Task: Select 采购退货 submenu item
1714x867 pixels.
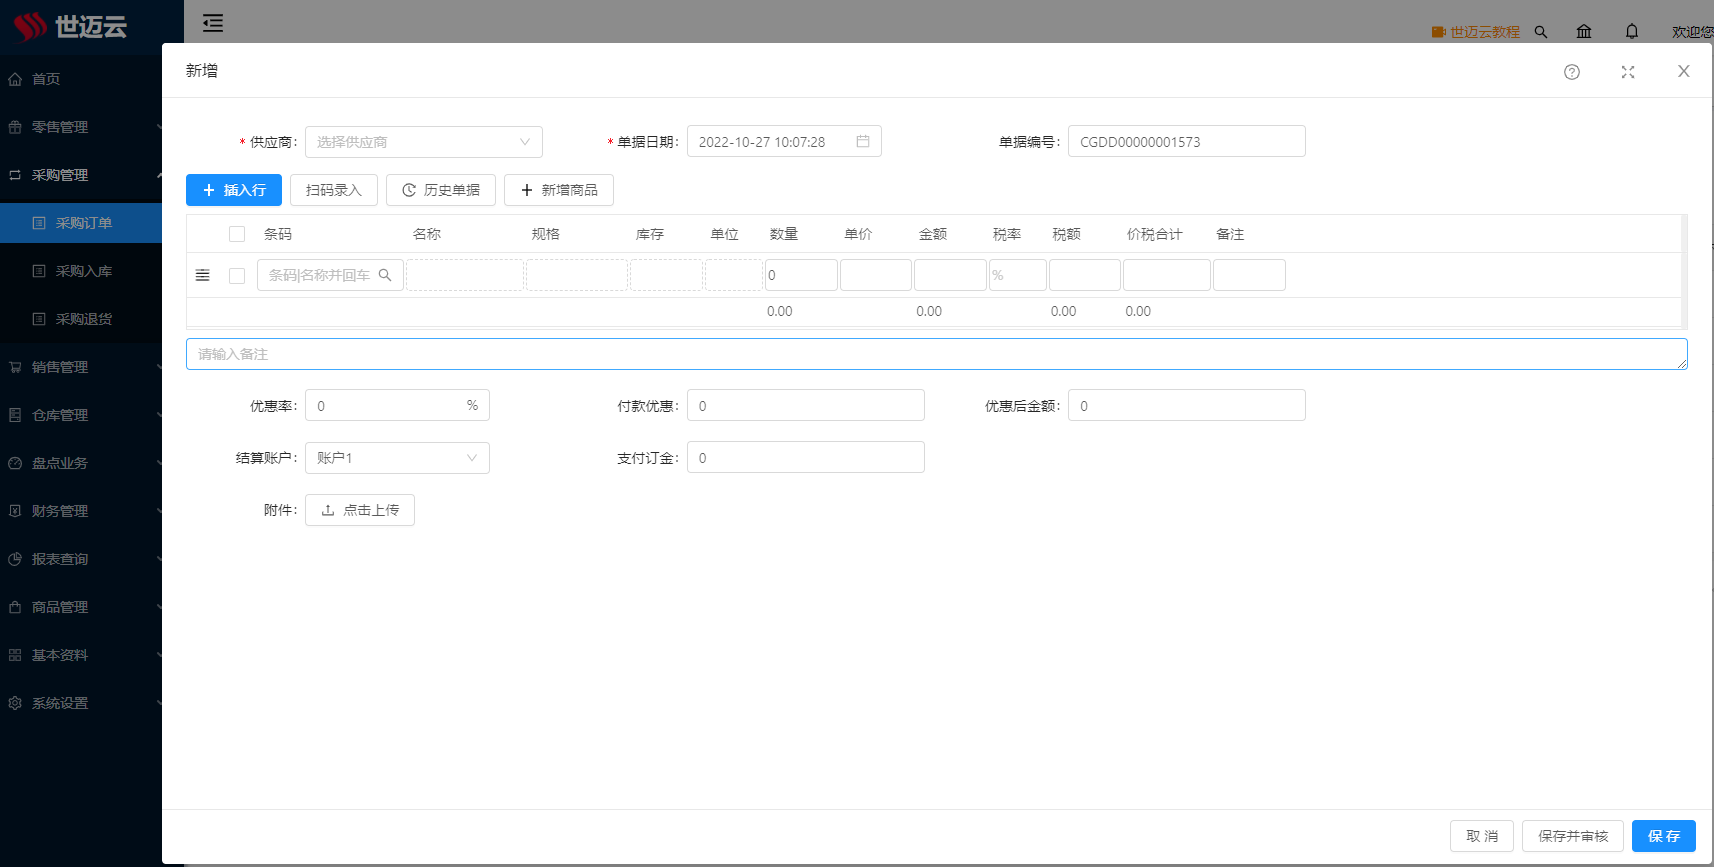Action: (x=81, y=319)
